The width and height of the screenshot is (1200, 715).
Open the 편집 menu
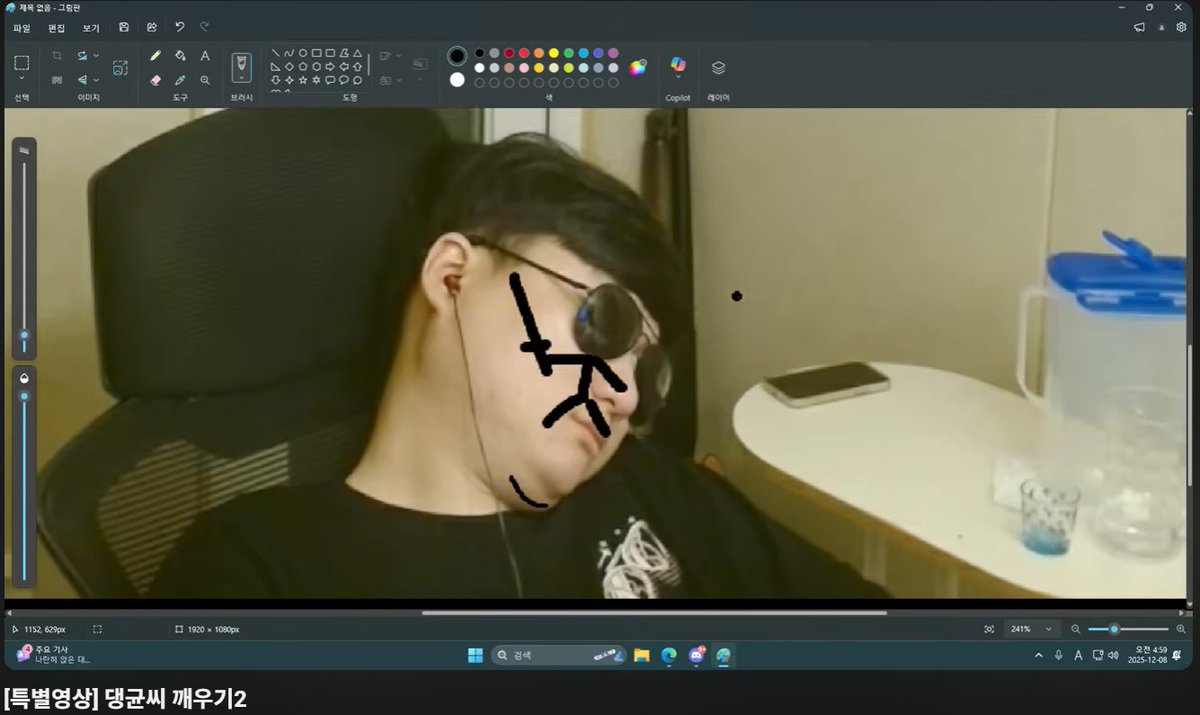(56, 27)
